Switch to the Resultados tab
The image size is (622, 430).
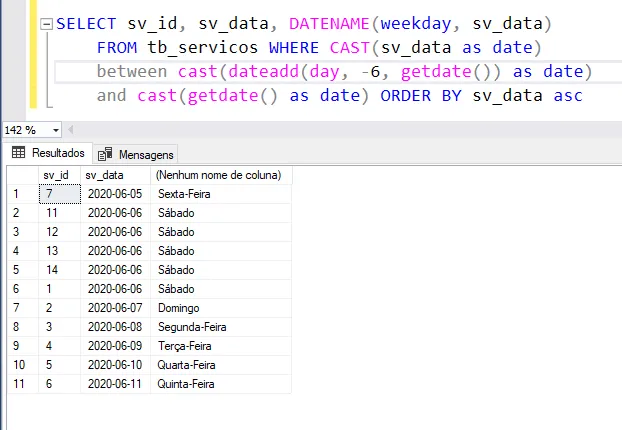pyautogui.click(x=57, y=153)
